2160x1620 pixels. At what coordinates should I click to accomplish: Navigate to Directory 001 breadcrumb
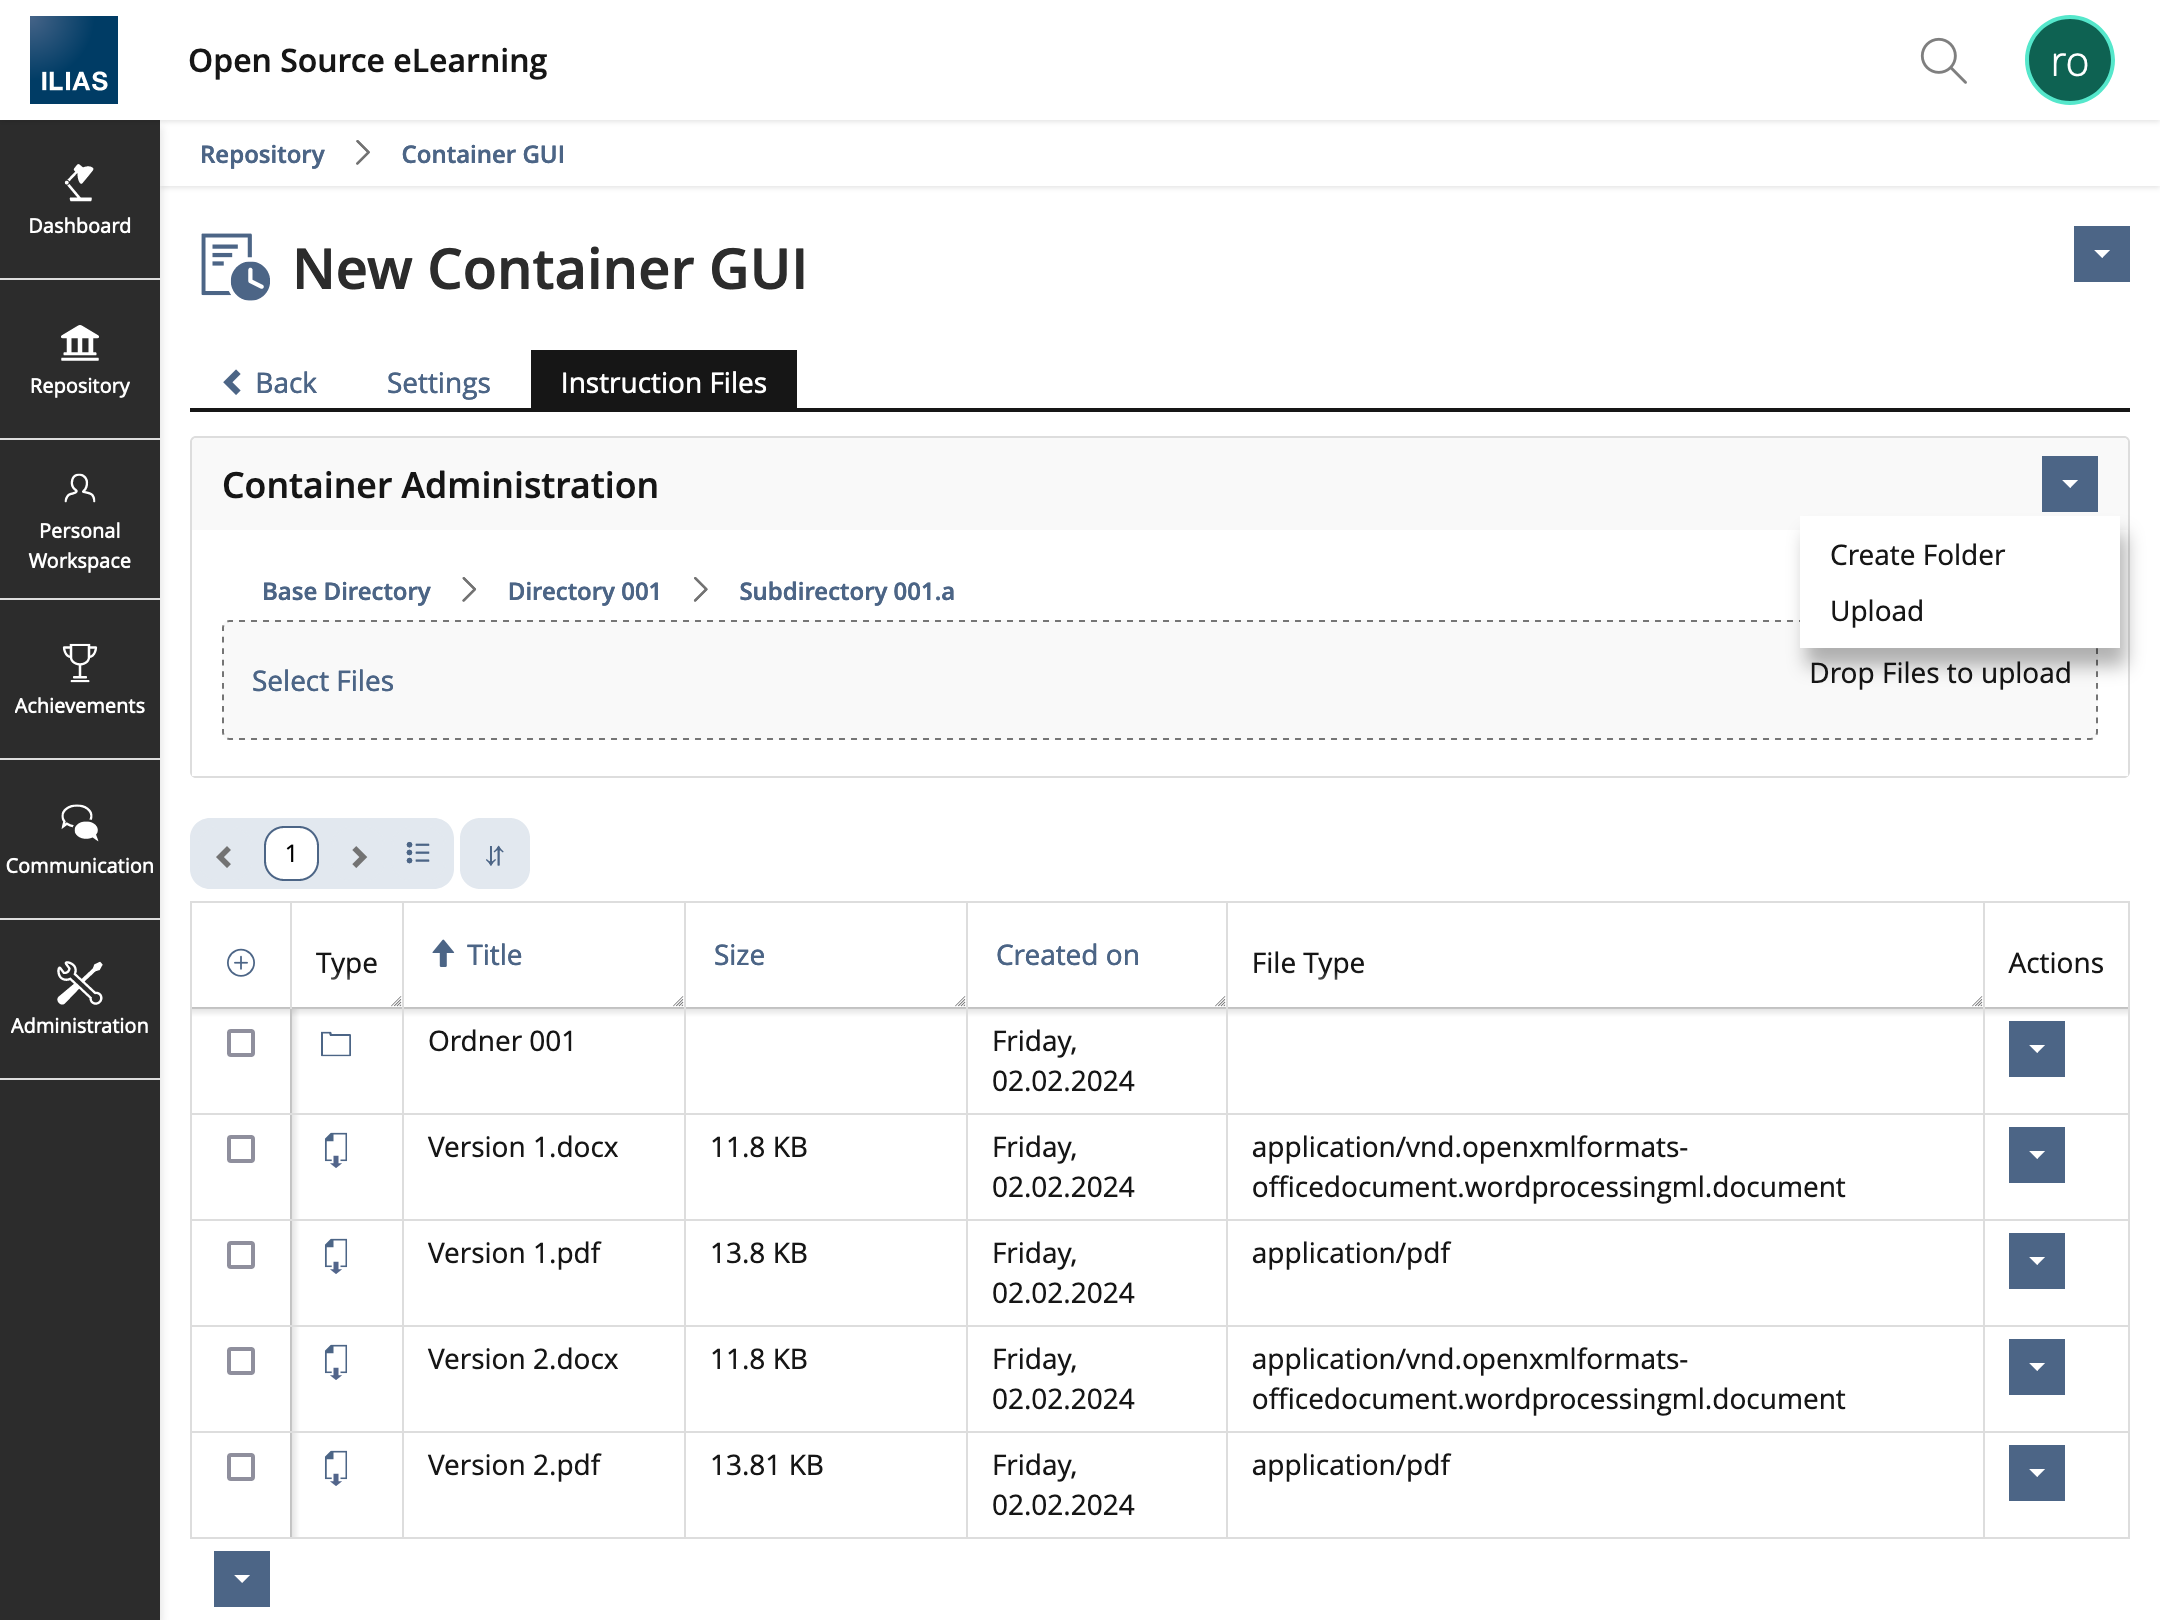pos(584,591)
